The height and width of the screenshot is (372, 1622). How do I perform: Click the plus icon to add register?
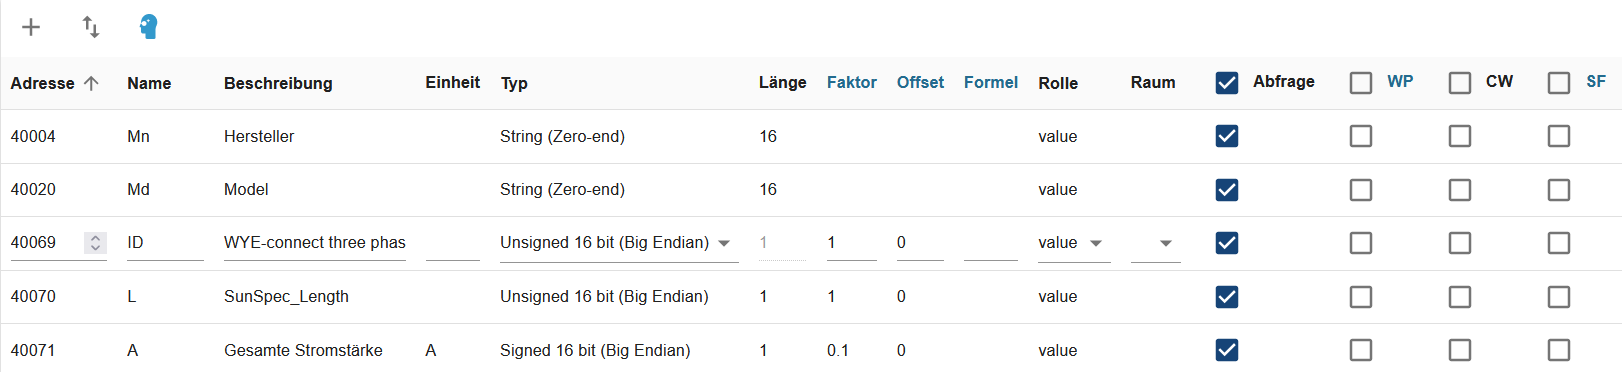click(x=31, y=27)
